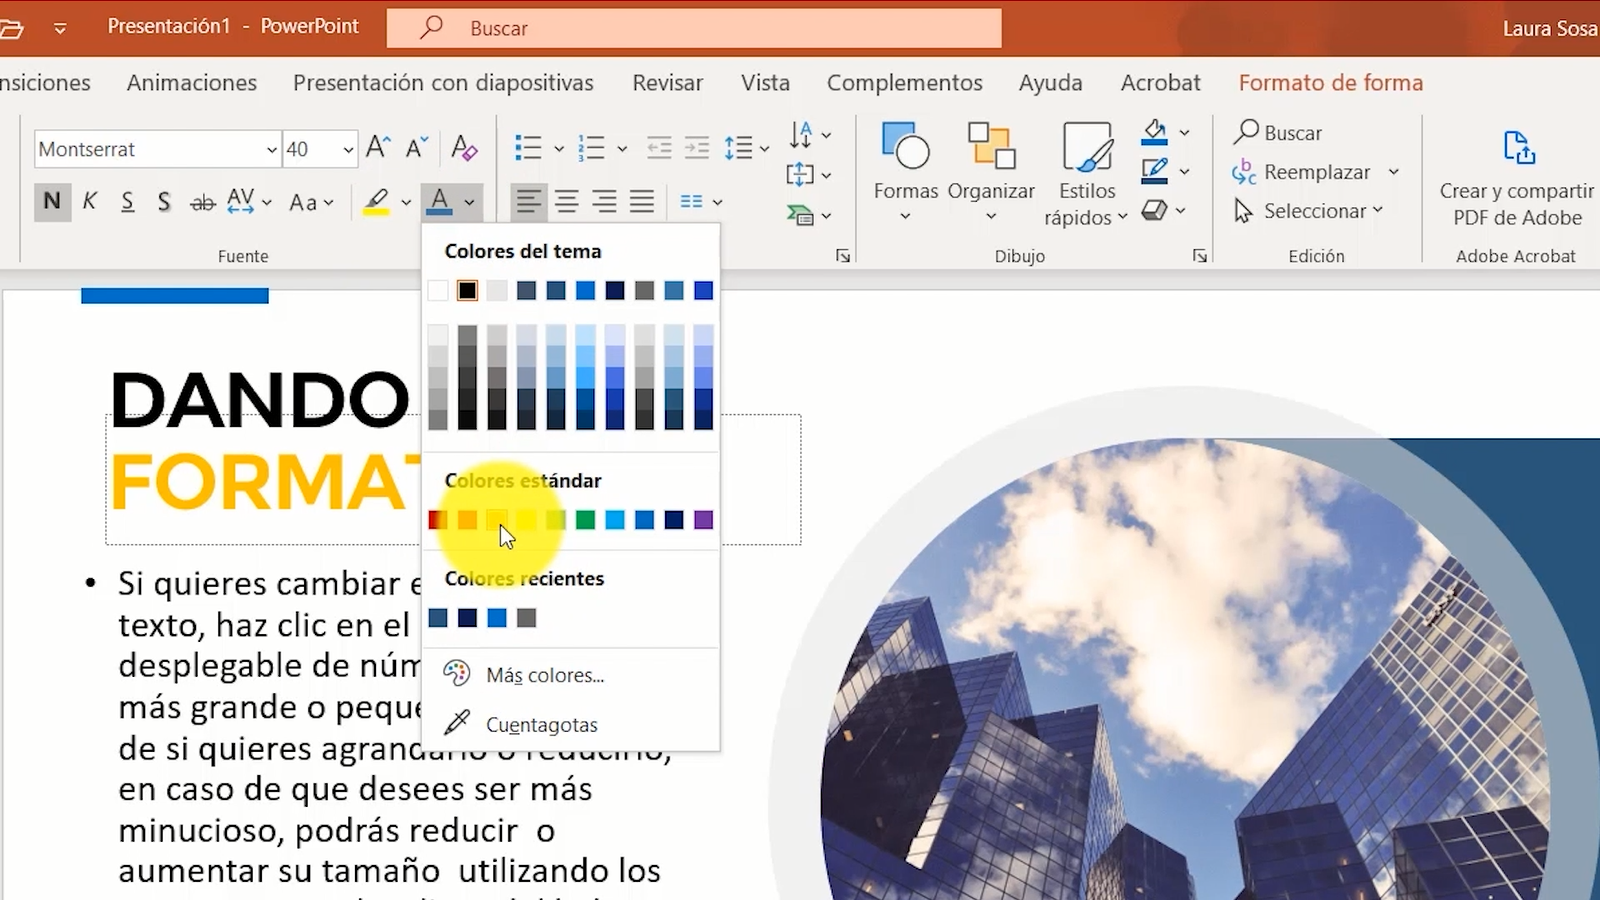Apply font color button
Screen dimensions: 1600x900
point(439,202)
